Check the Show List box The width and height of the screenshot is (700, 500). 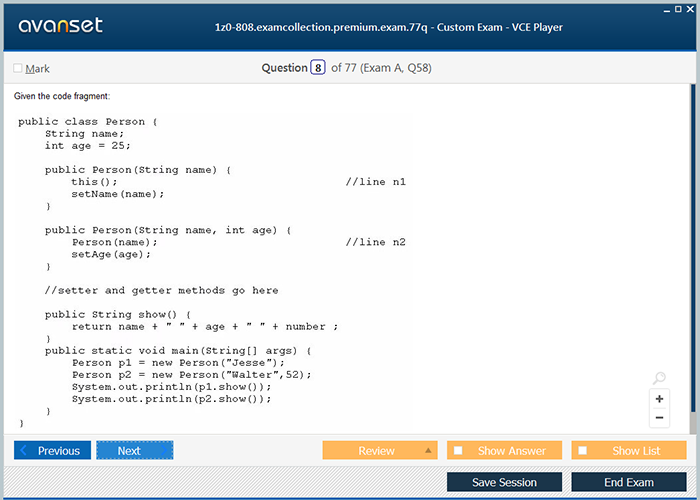(583, 451)
